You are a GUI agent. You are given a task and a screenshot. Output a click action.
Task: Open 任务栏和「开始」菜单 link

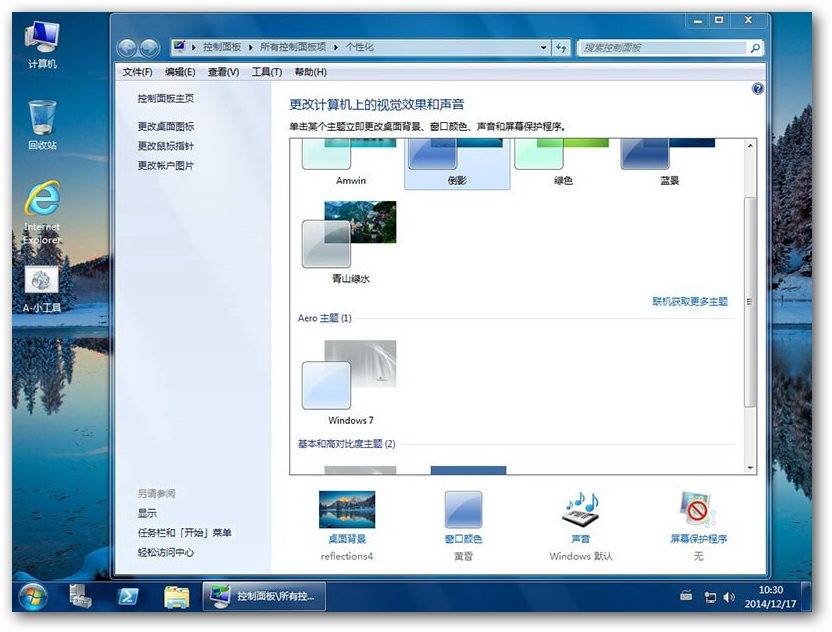coord(184,533)
